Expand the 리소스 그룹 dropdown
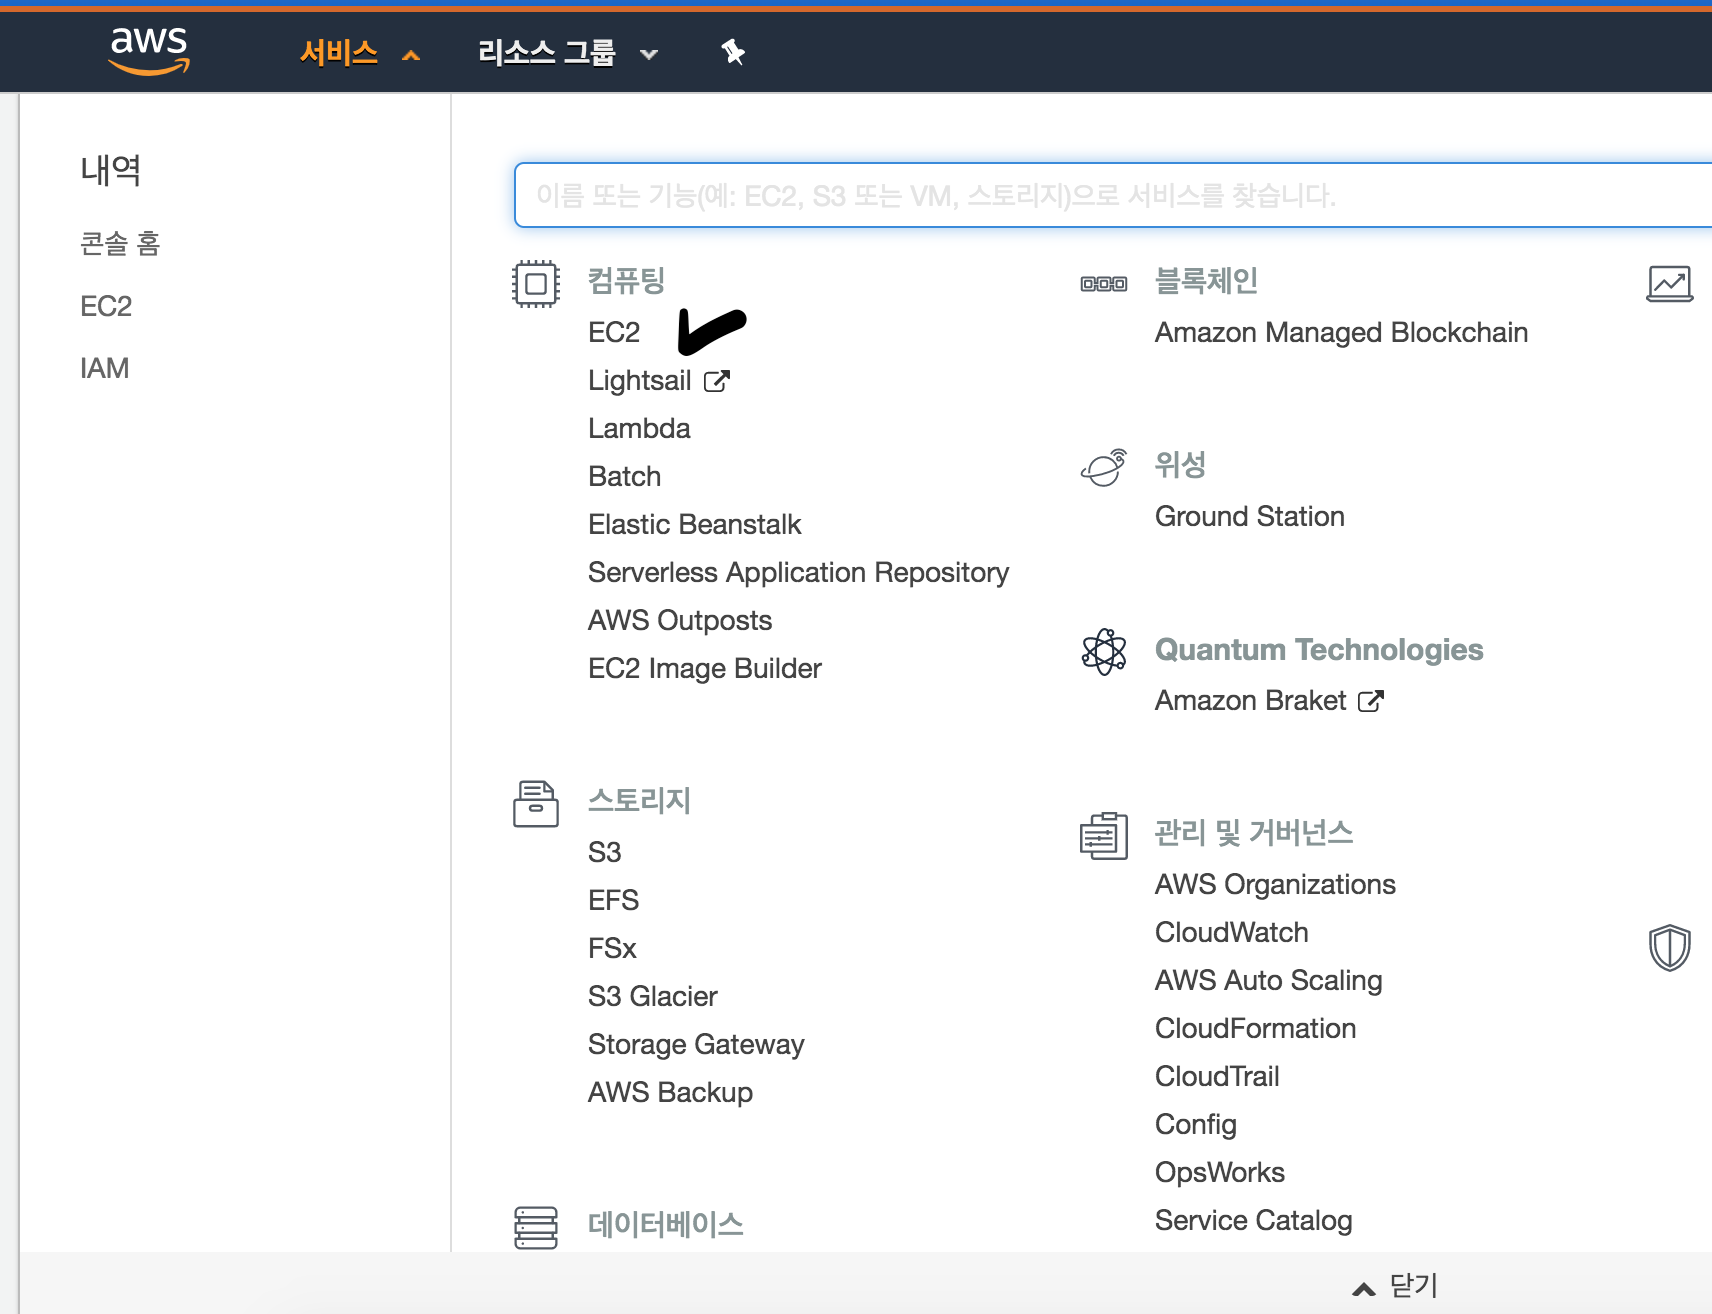 [567, 52]
